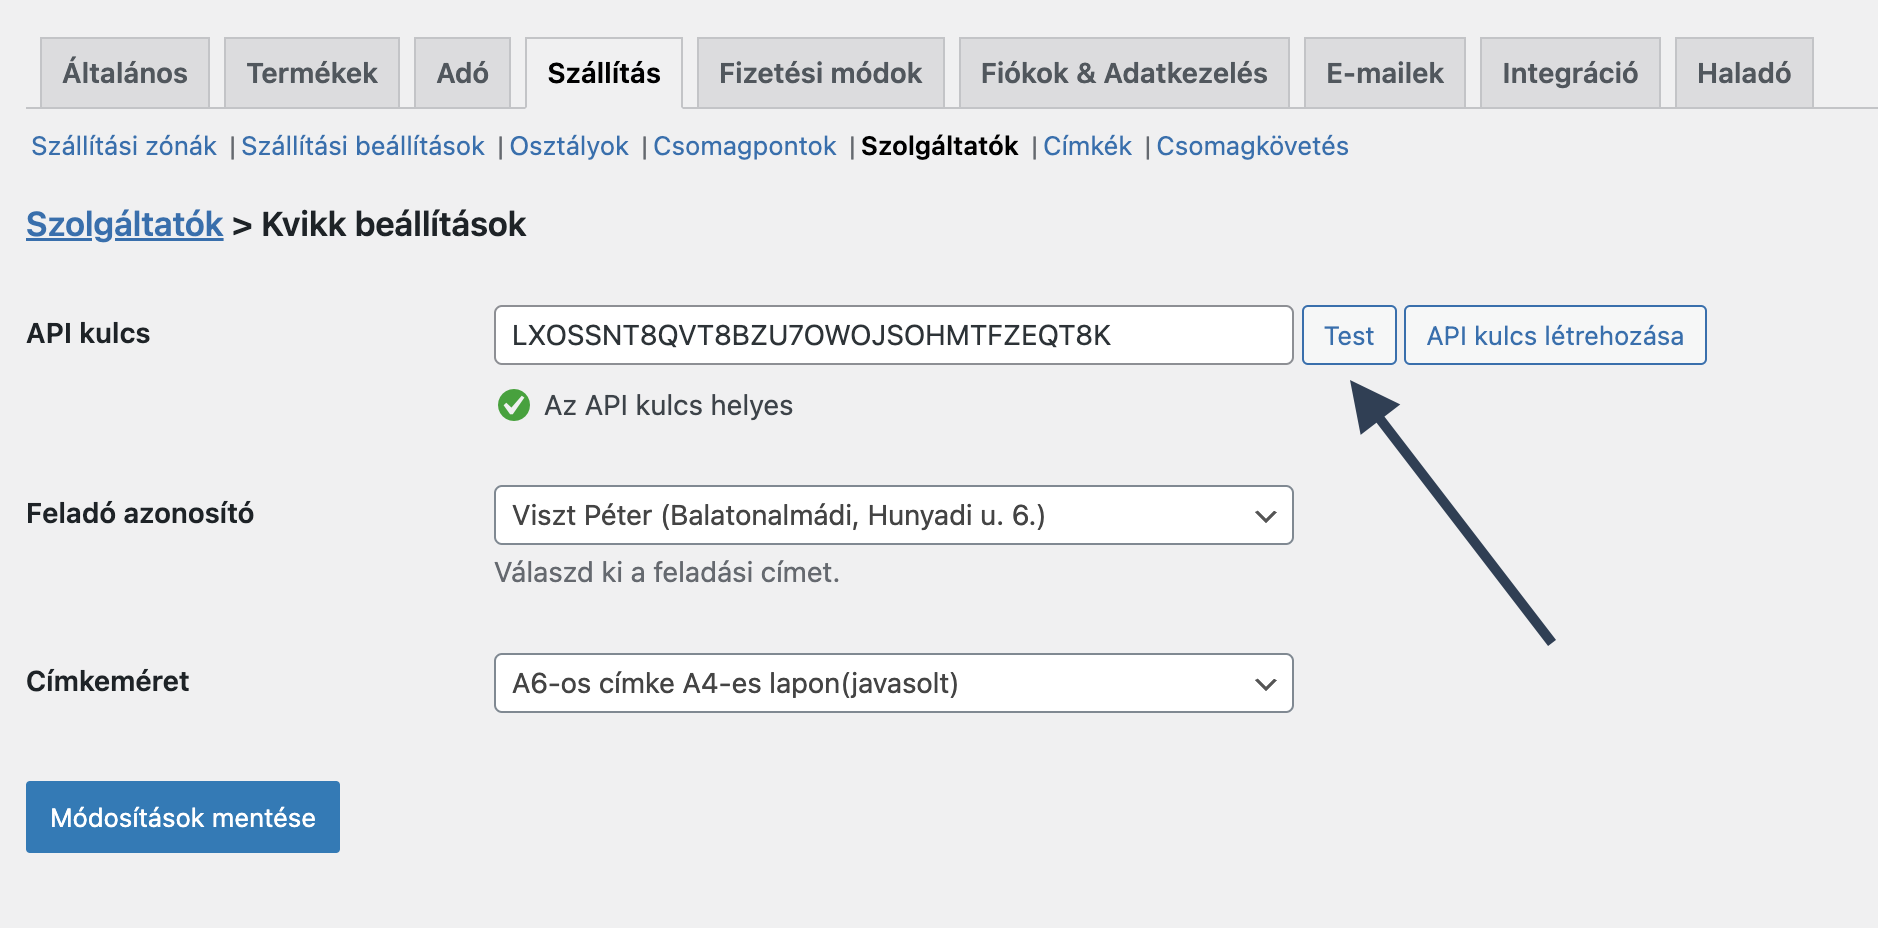The height and width of the screenshot is (928, 1878).
Task: Click the Szolgáltatók breadcrumb heading link
Action: [125, 224]
